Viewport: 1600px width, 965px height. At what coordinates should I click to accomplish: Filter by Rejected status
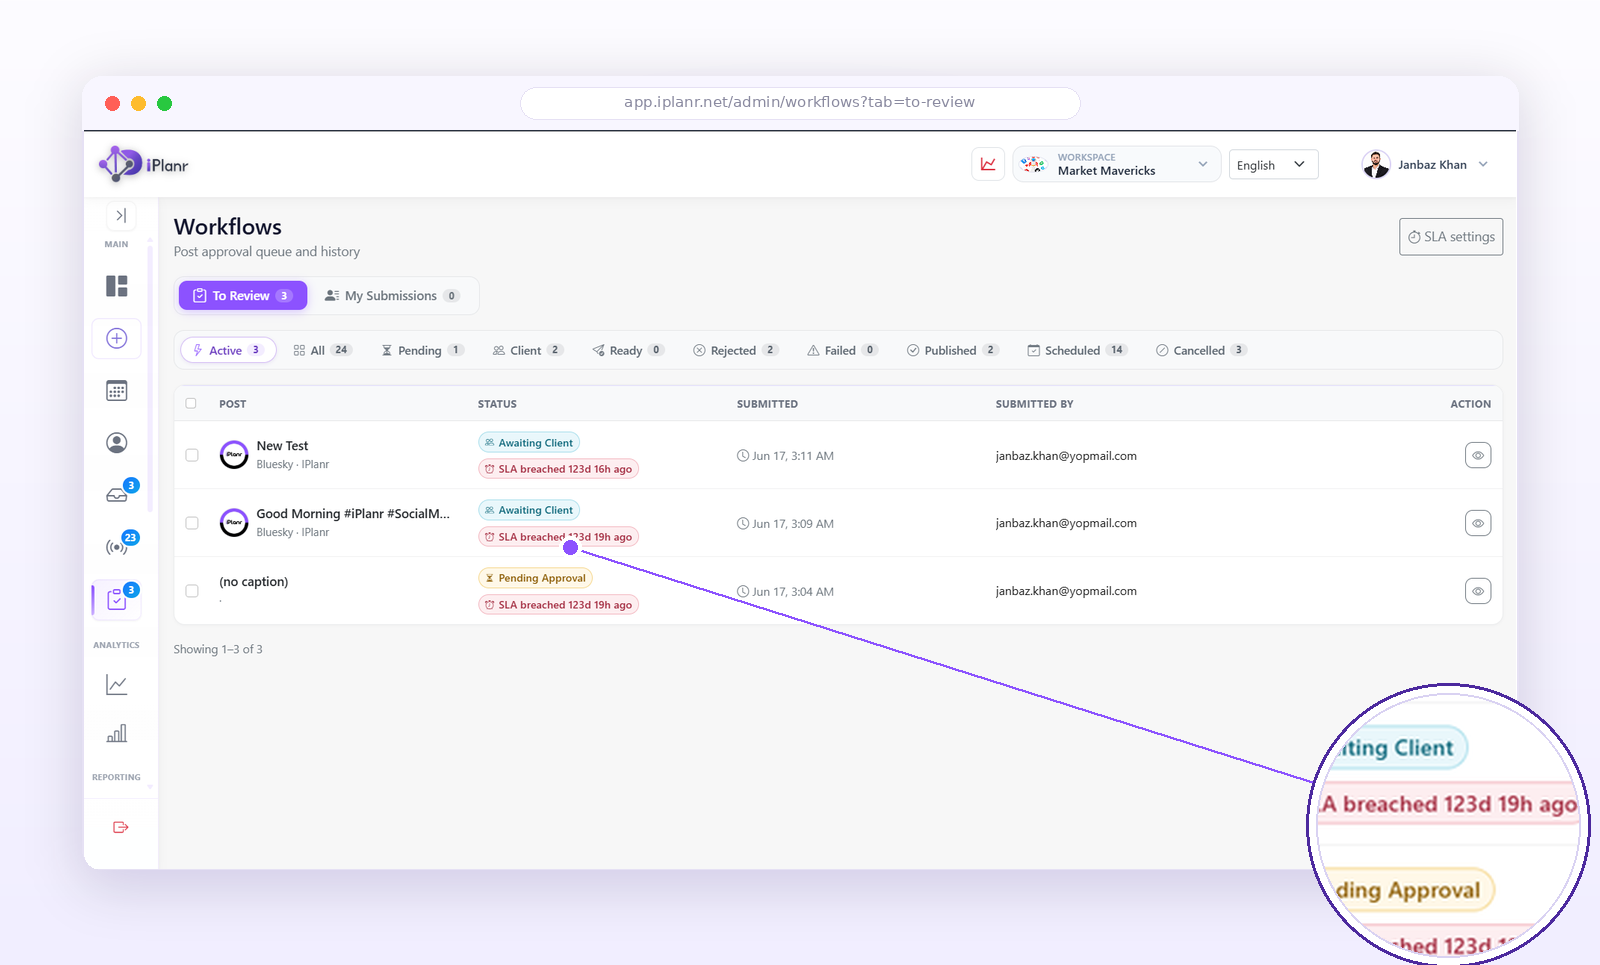pos(735,350)
